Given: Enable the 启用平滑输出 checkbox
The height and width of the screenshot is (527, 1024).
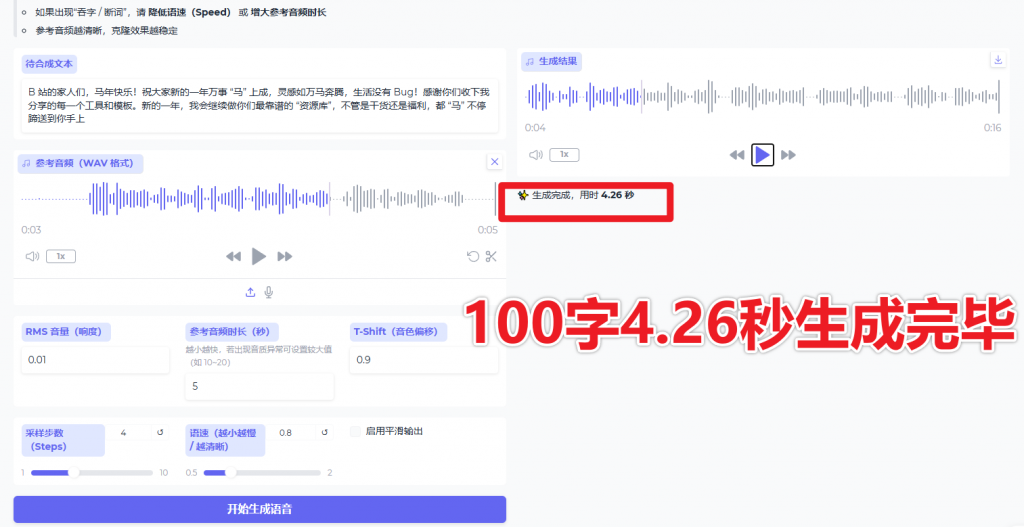Looking at the screenshot, I should click(x=356, y=431).
